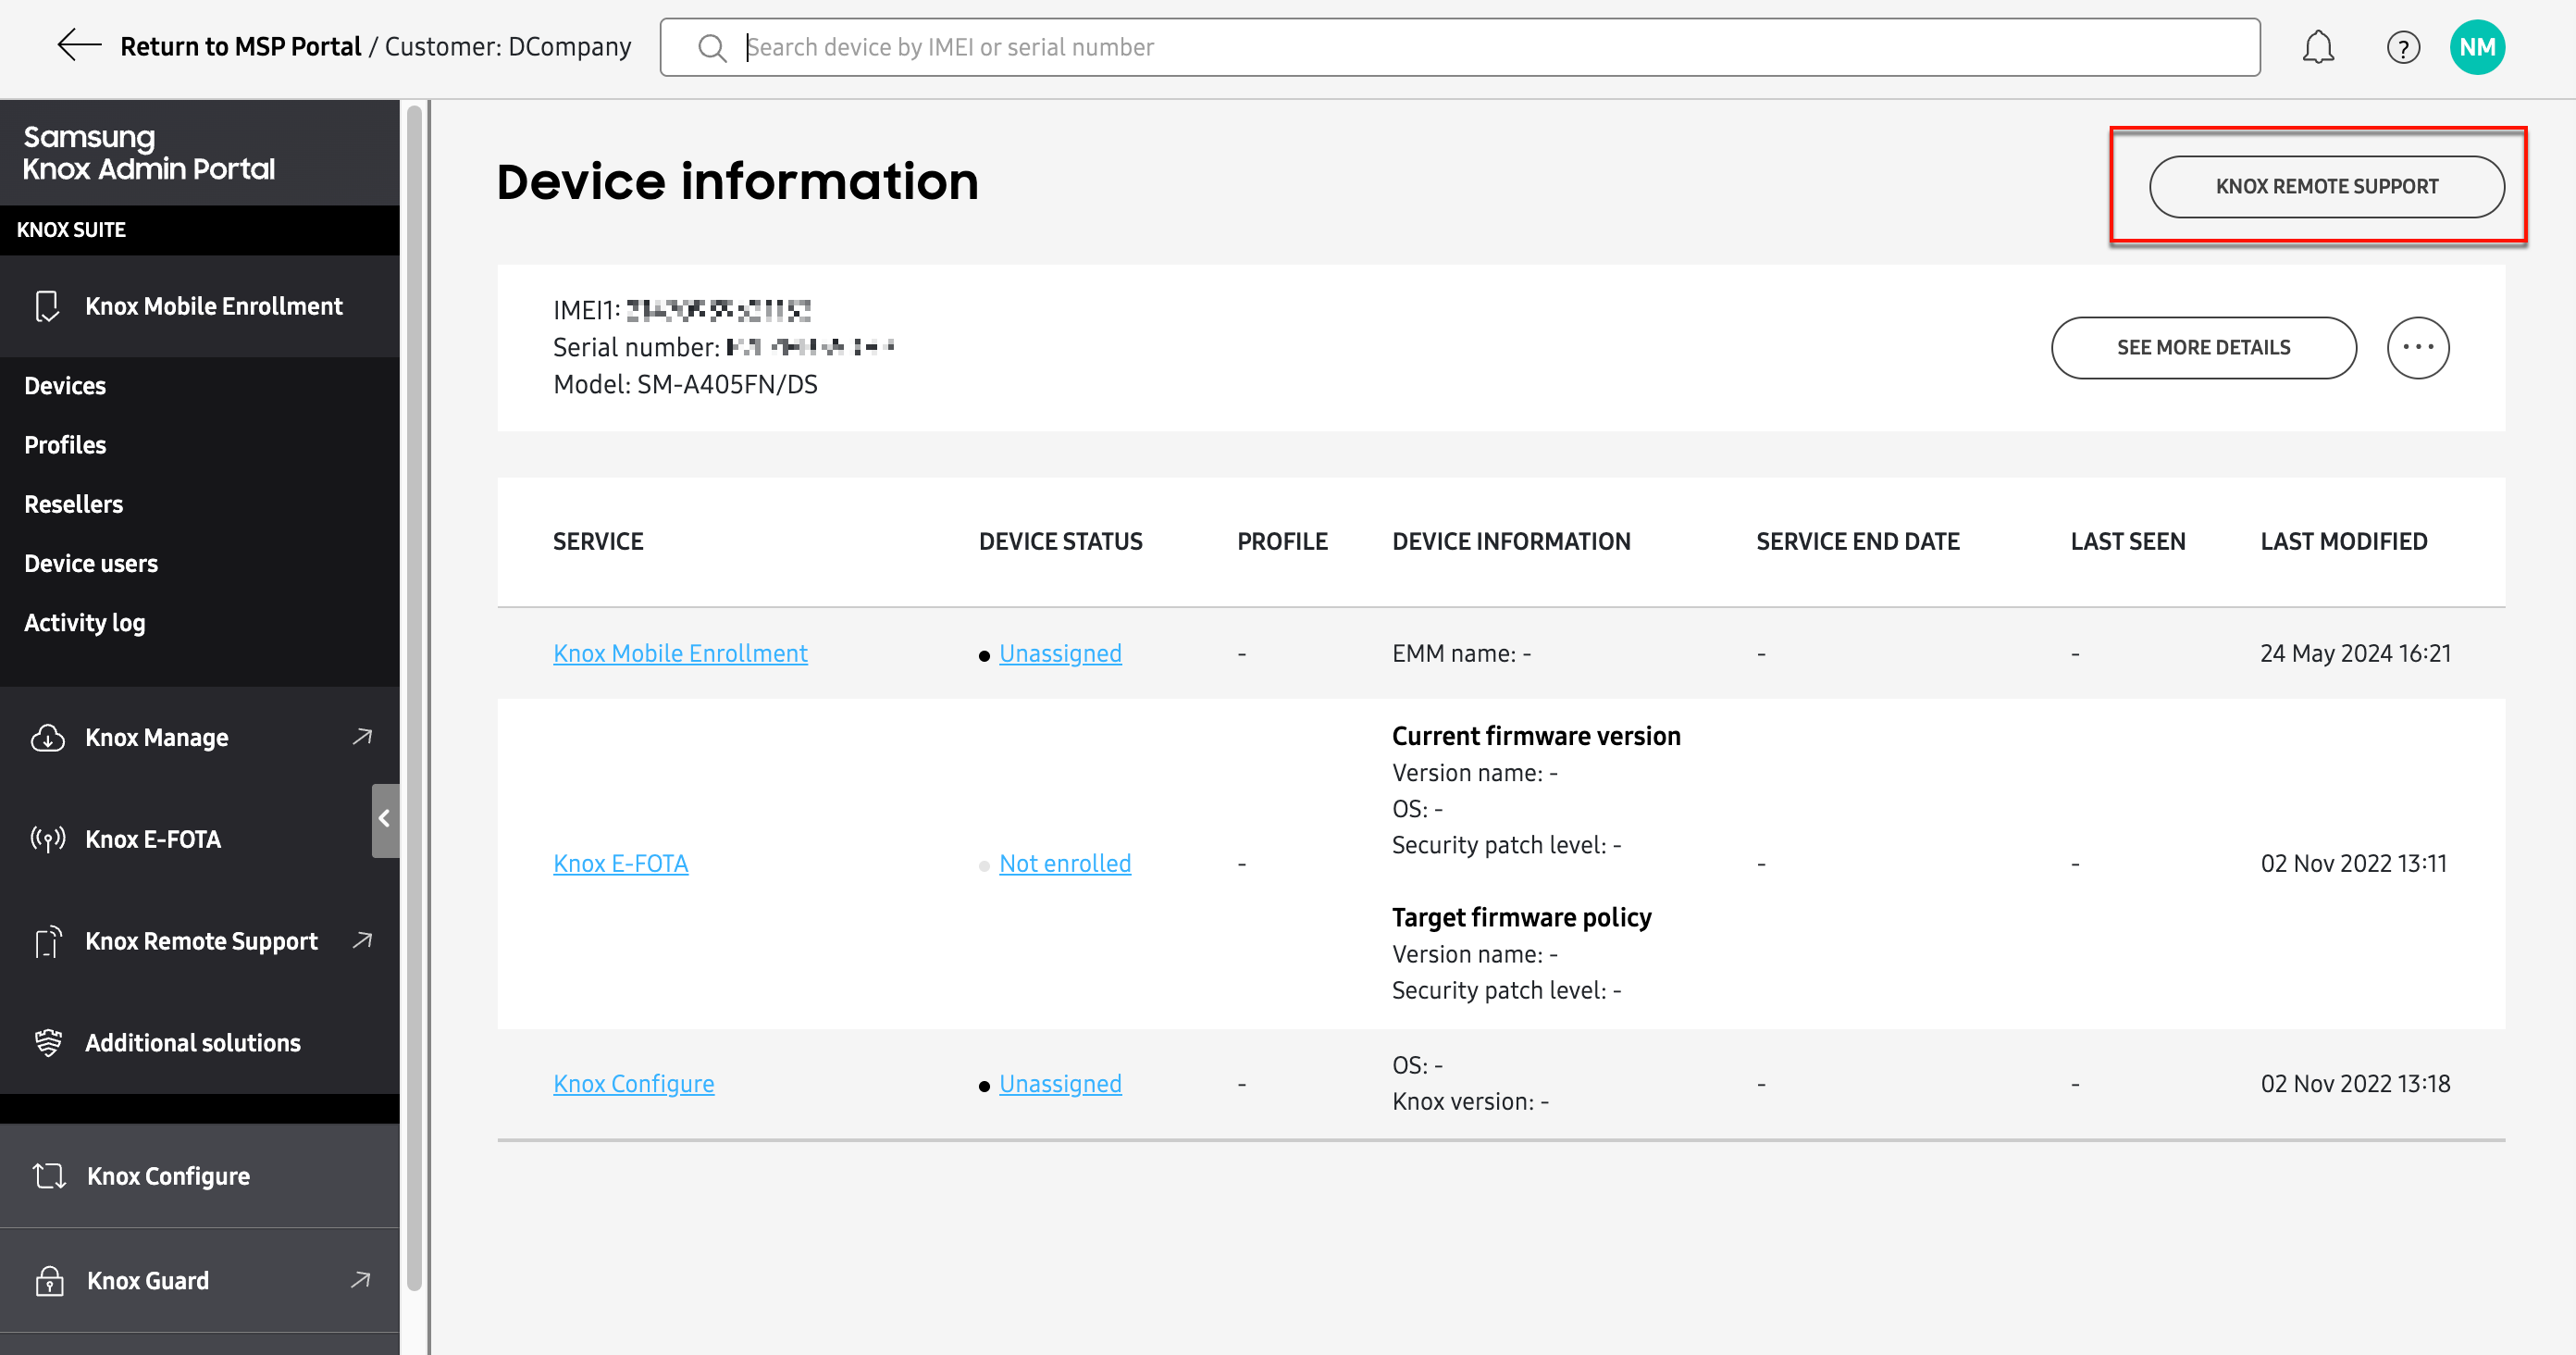Click 'Target firmware policy' heading
This screenshot has width=2576, height=1355.
(1521, 917)
